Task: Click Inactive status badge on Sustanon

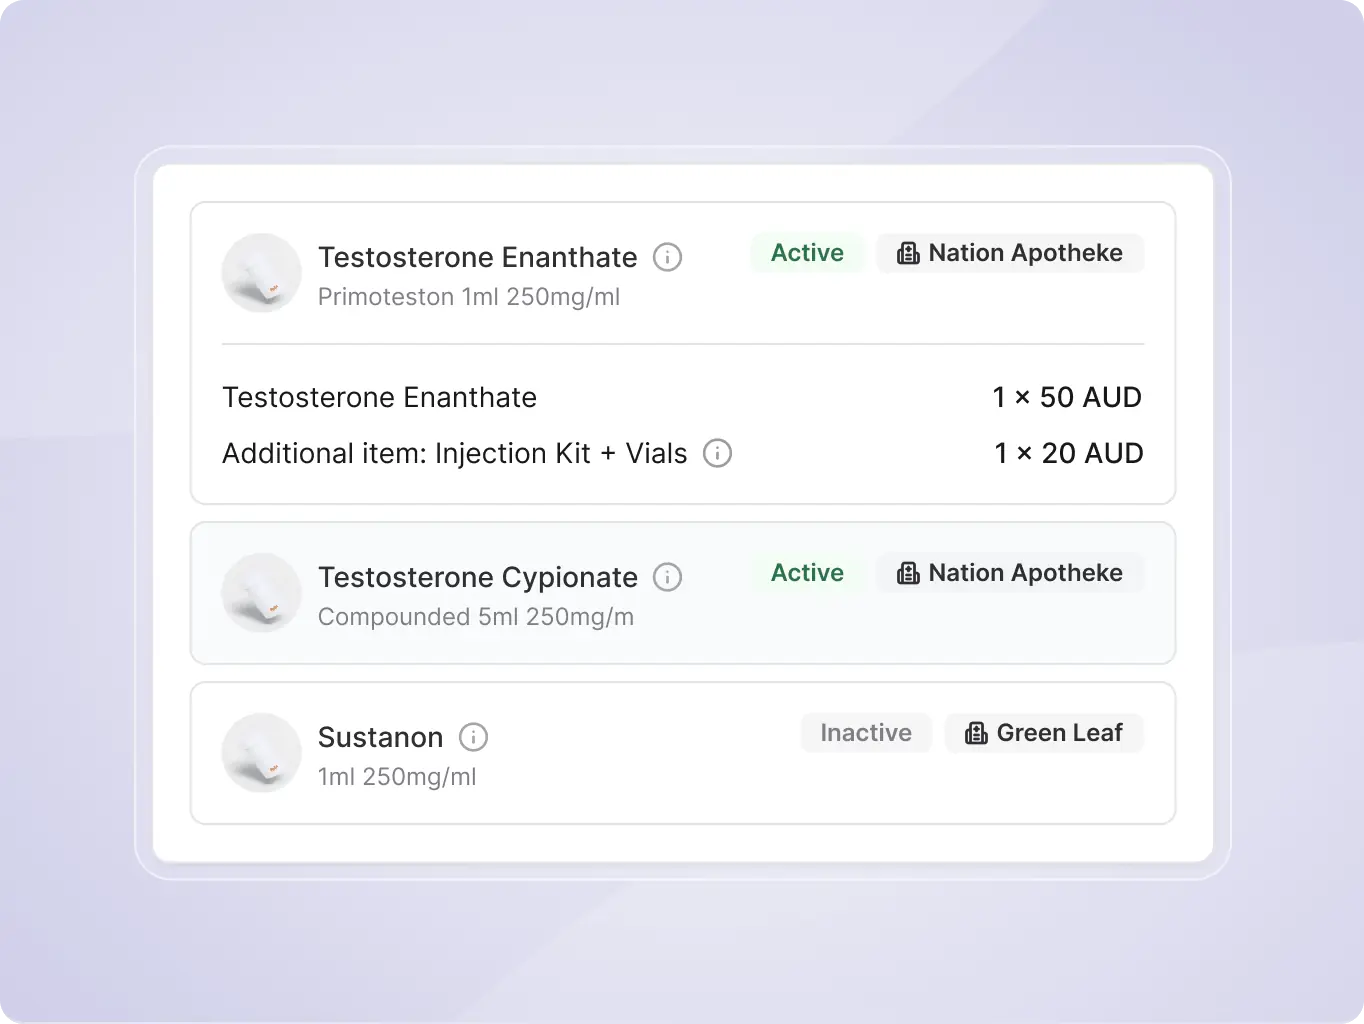Action: click(x=866, y=734)
